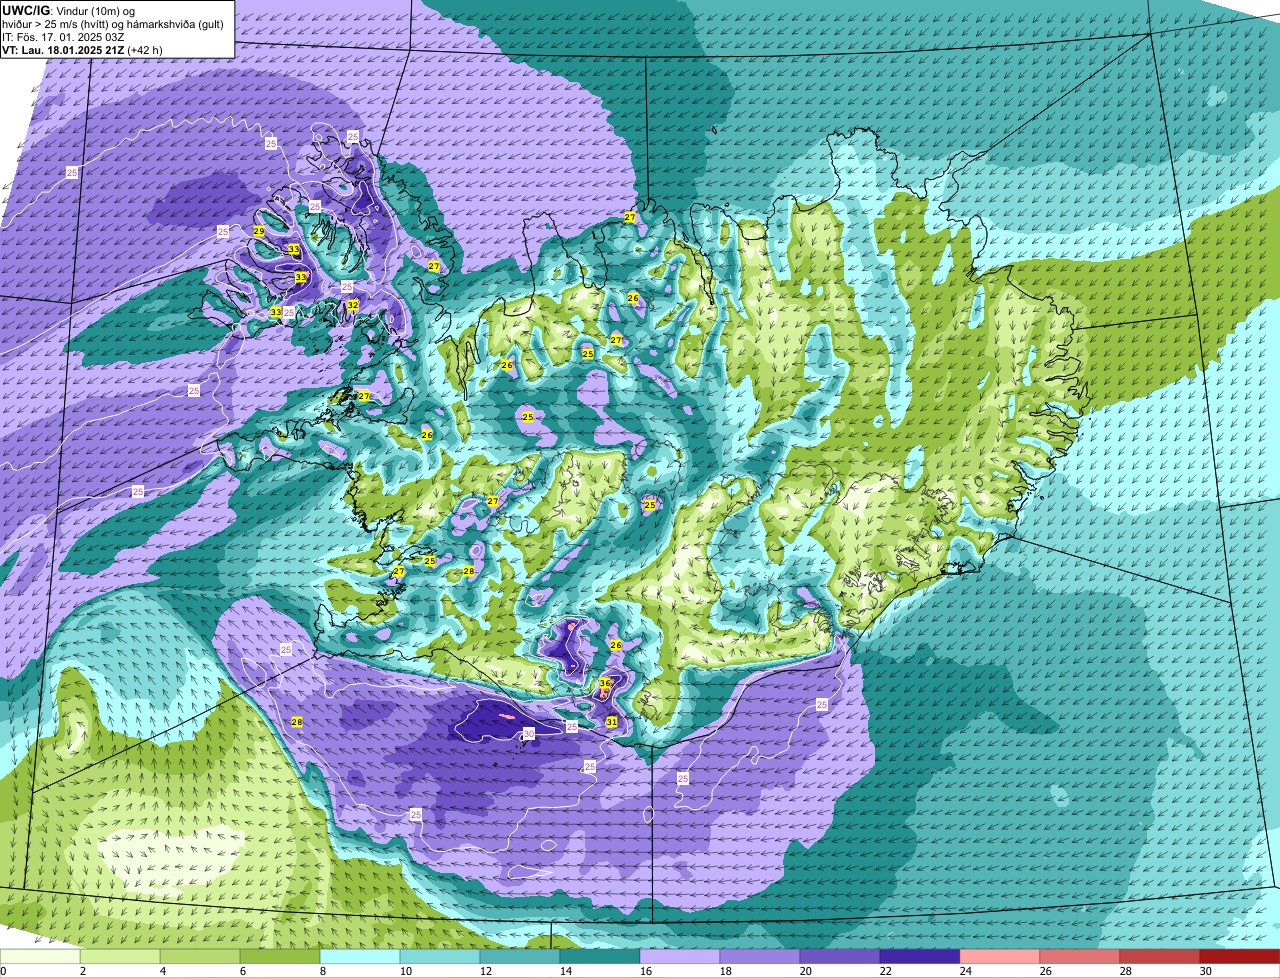The height and width of the screenshot is (978, 1280).
Task: Click the 12–14 m/s teal legend swatch
Action: 520,956
